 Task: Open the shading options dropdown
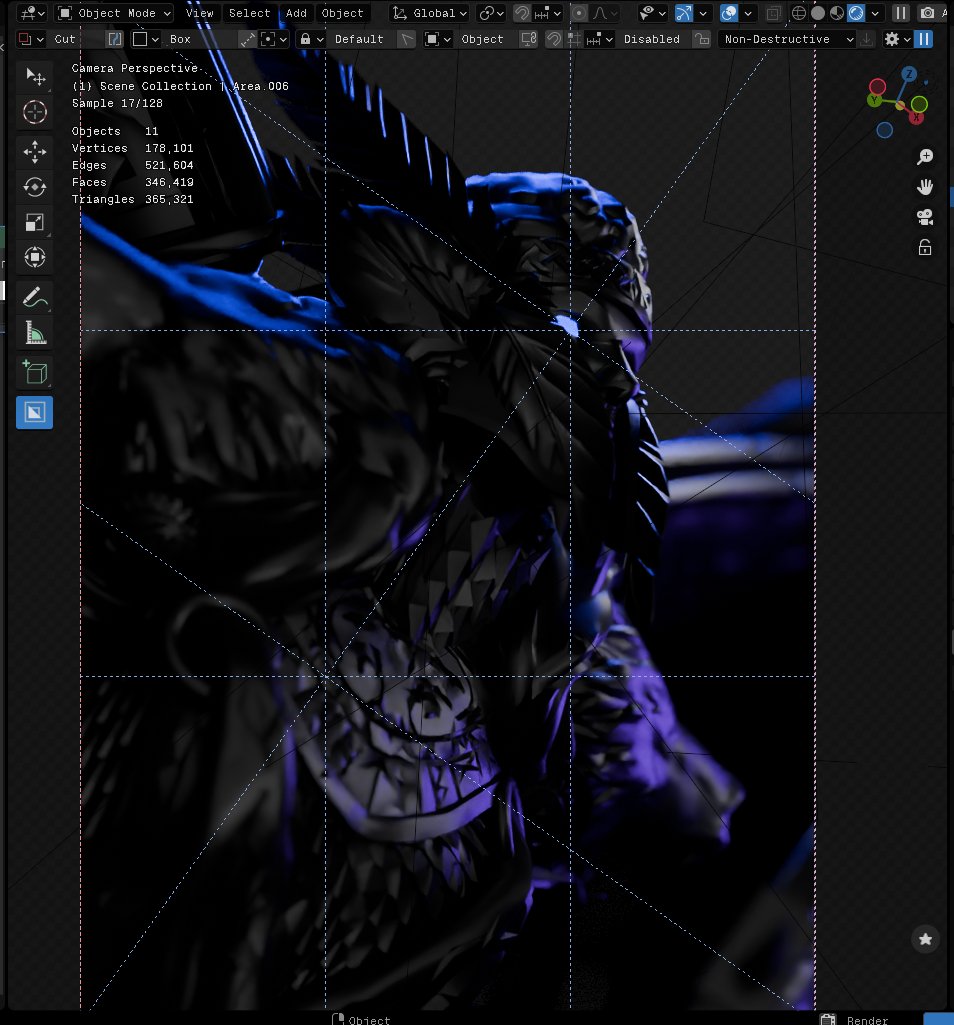click(x=875, y=13)
